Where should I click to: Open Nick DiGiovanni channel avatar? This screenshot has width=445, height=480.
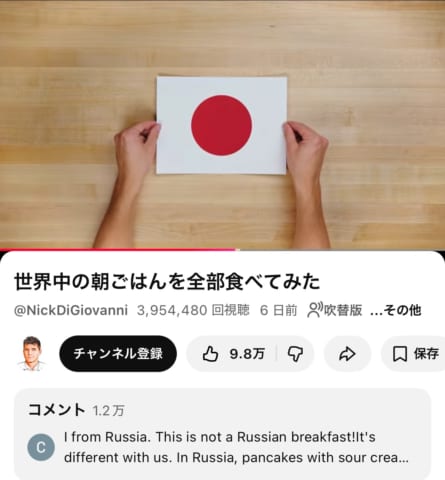coord(32,353)
